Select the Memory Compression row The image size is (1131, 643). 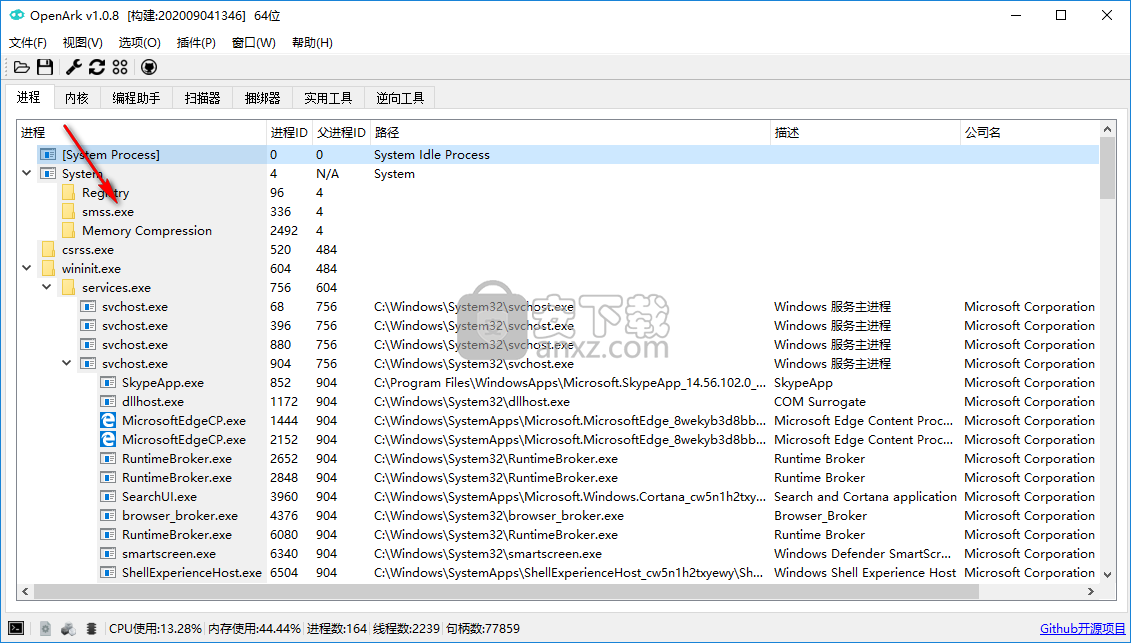pyautogui.click(x=558, y=230)
